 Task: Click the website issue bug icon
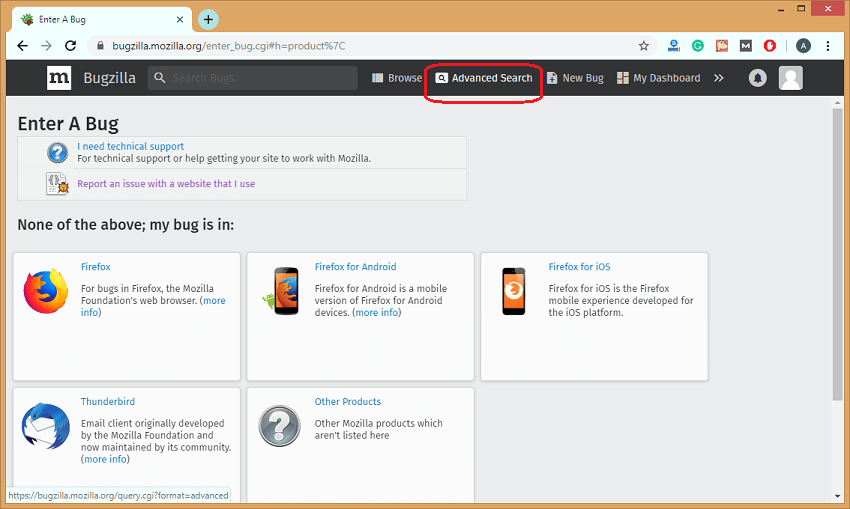57,184
